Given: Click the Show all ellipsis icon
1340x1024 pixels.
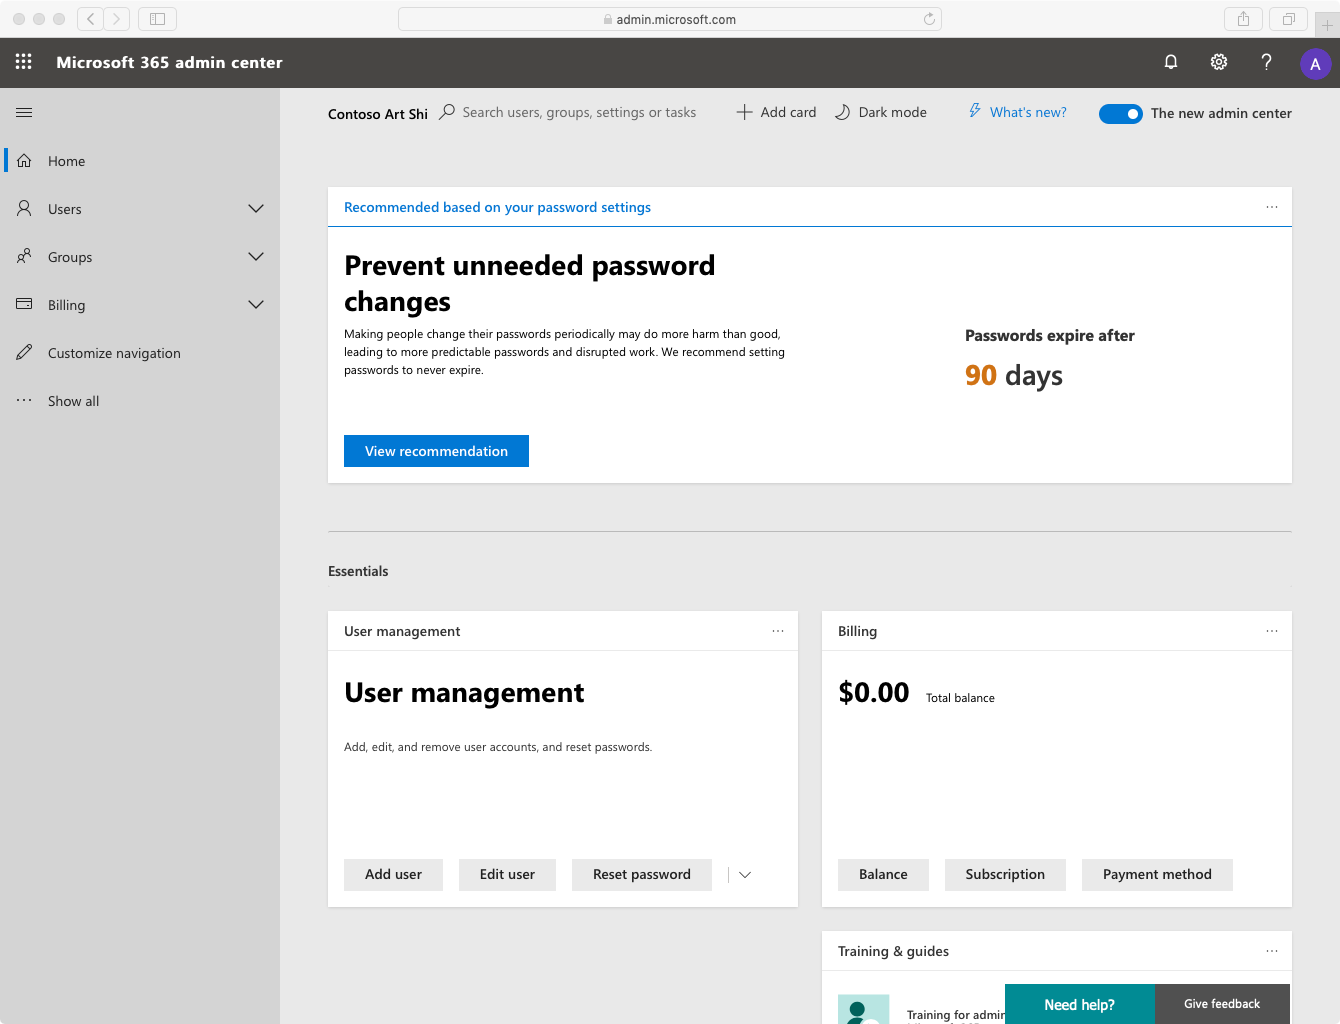Looking at the screenshot, I should pos(24,400).
